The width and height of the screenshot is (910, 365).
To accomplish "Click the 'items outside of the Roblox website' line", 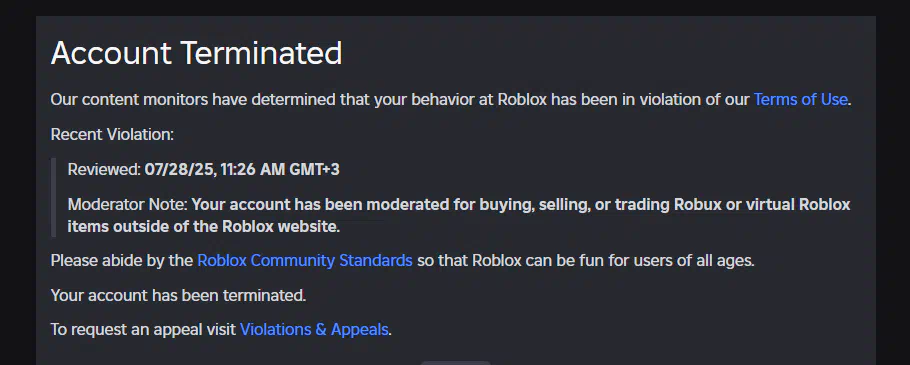I will [204, 227].
